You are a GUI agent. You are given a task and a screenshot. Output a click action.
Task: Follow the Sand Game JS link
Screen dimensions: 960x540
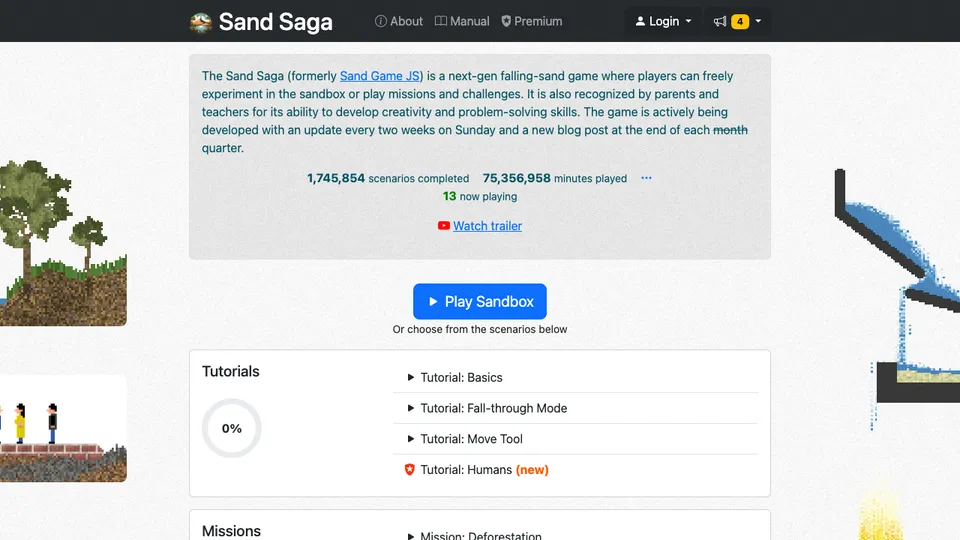click(380, 76)
